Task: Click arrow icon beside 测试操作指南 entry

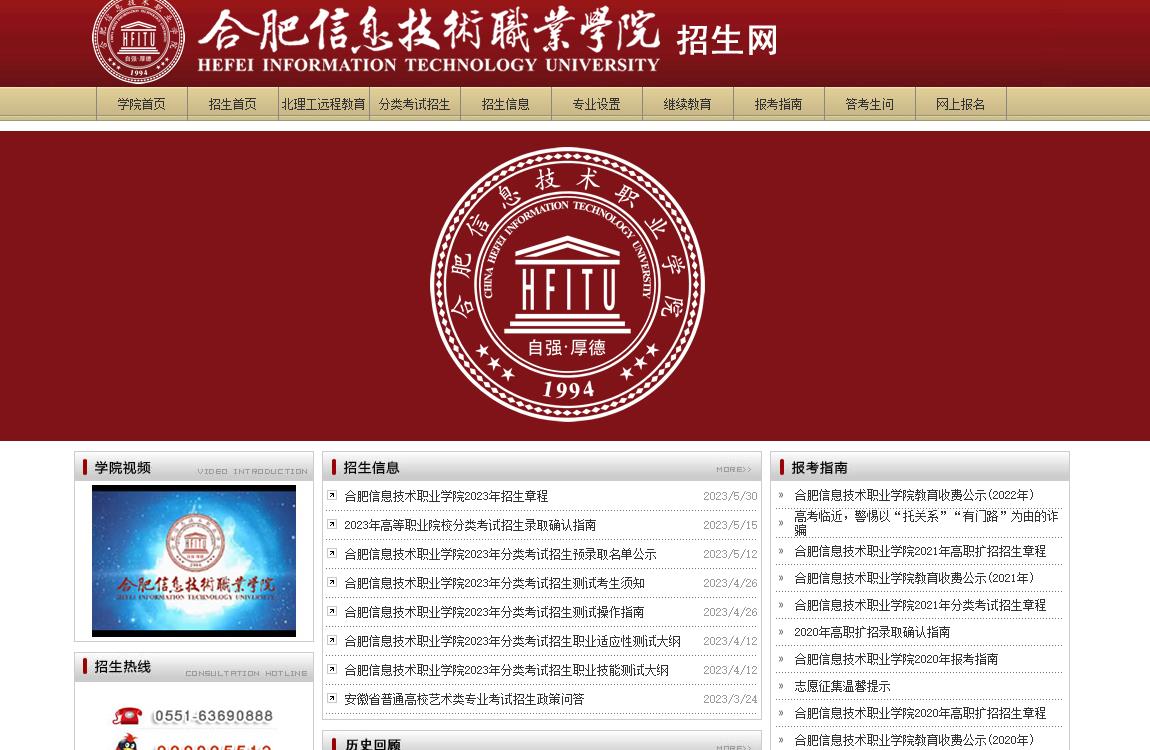Action: pos(332,611)
